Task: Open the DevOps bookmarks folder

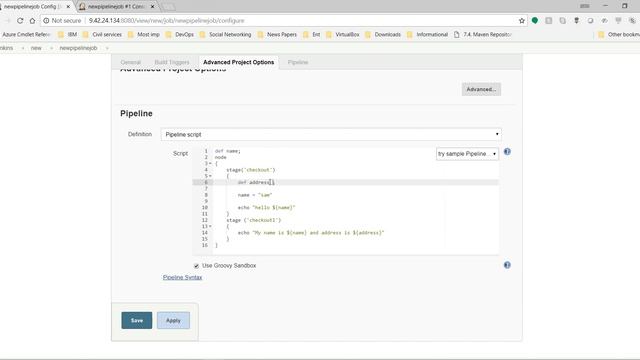Action: coord(180,35)
